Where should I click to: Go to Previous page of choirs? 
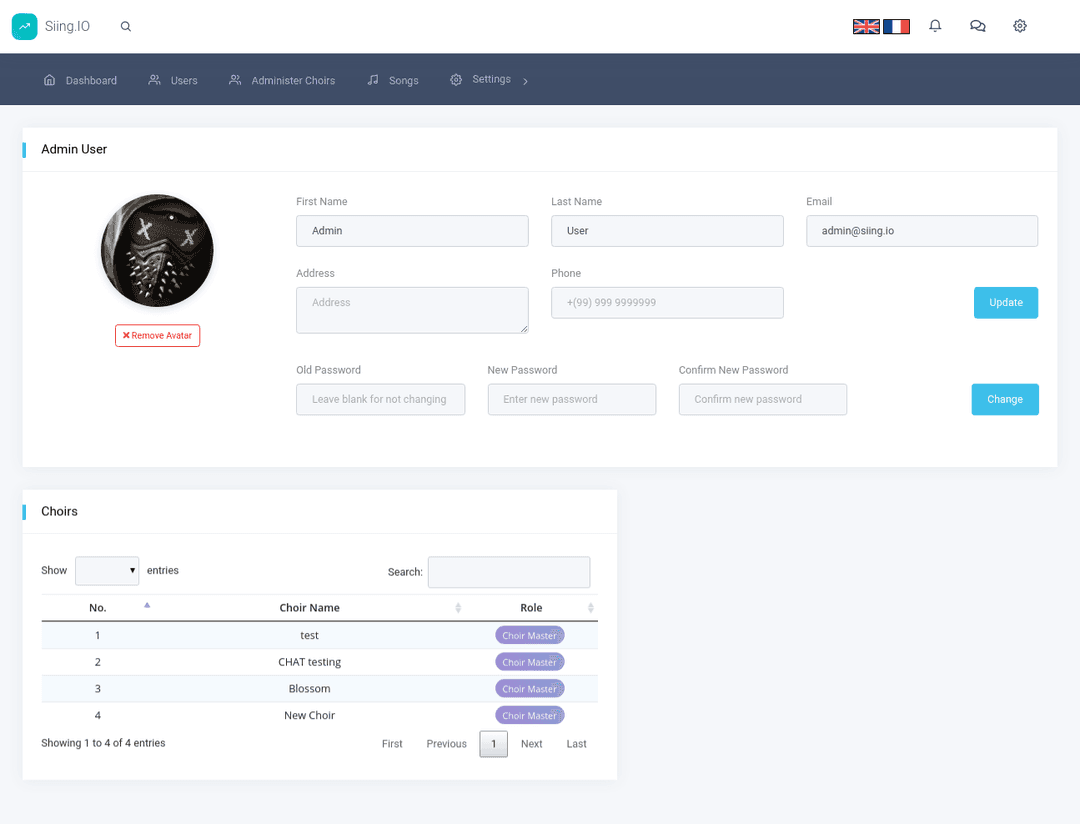pos(446,744)
